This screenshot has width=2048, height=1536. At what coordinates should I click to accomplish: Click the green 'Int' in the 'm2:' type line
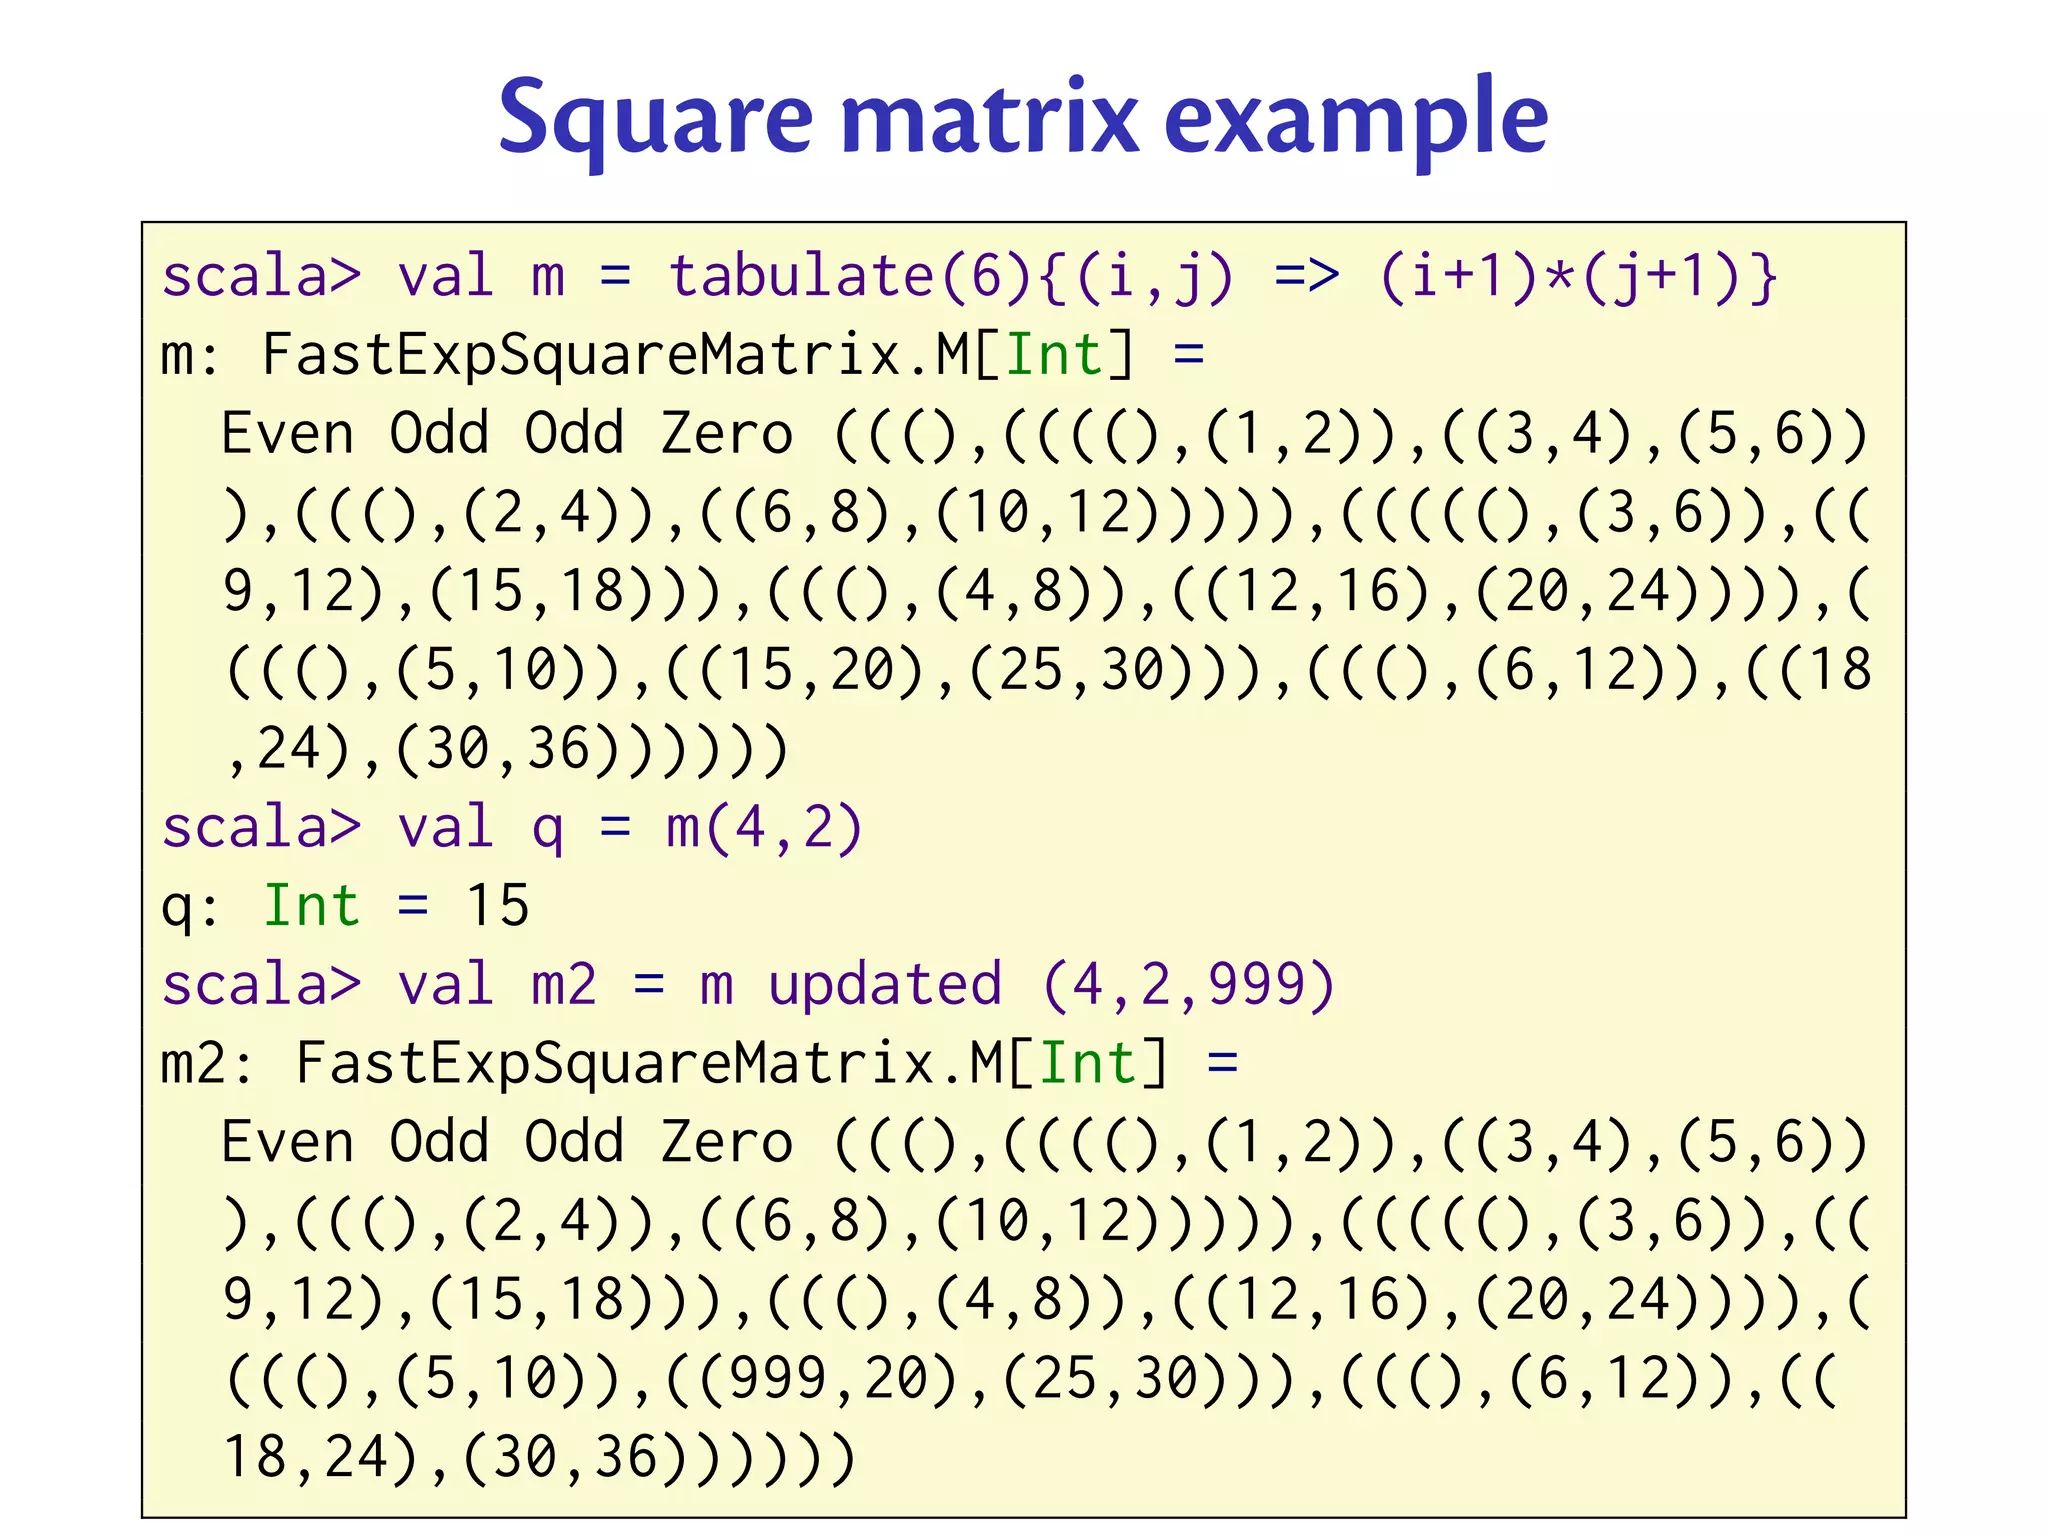point(1087,1063)
